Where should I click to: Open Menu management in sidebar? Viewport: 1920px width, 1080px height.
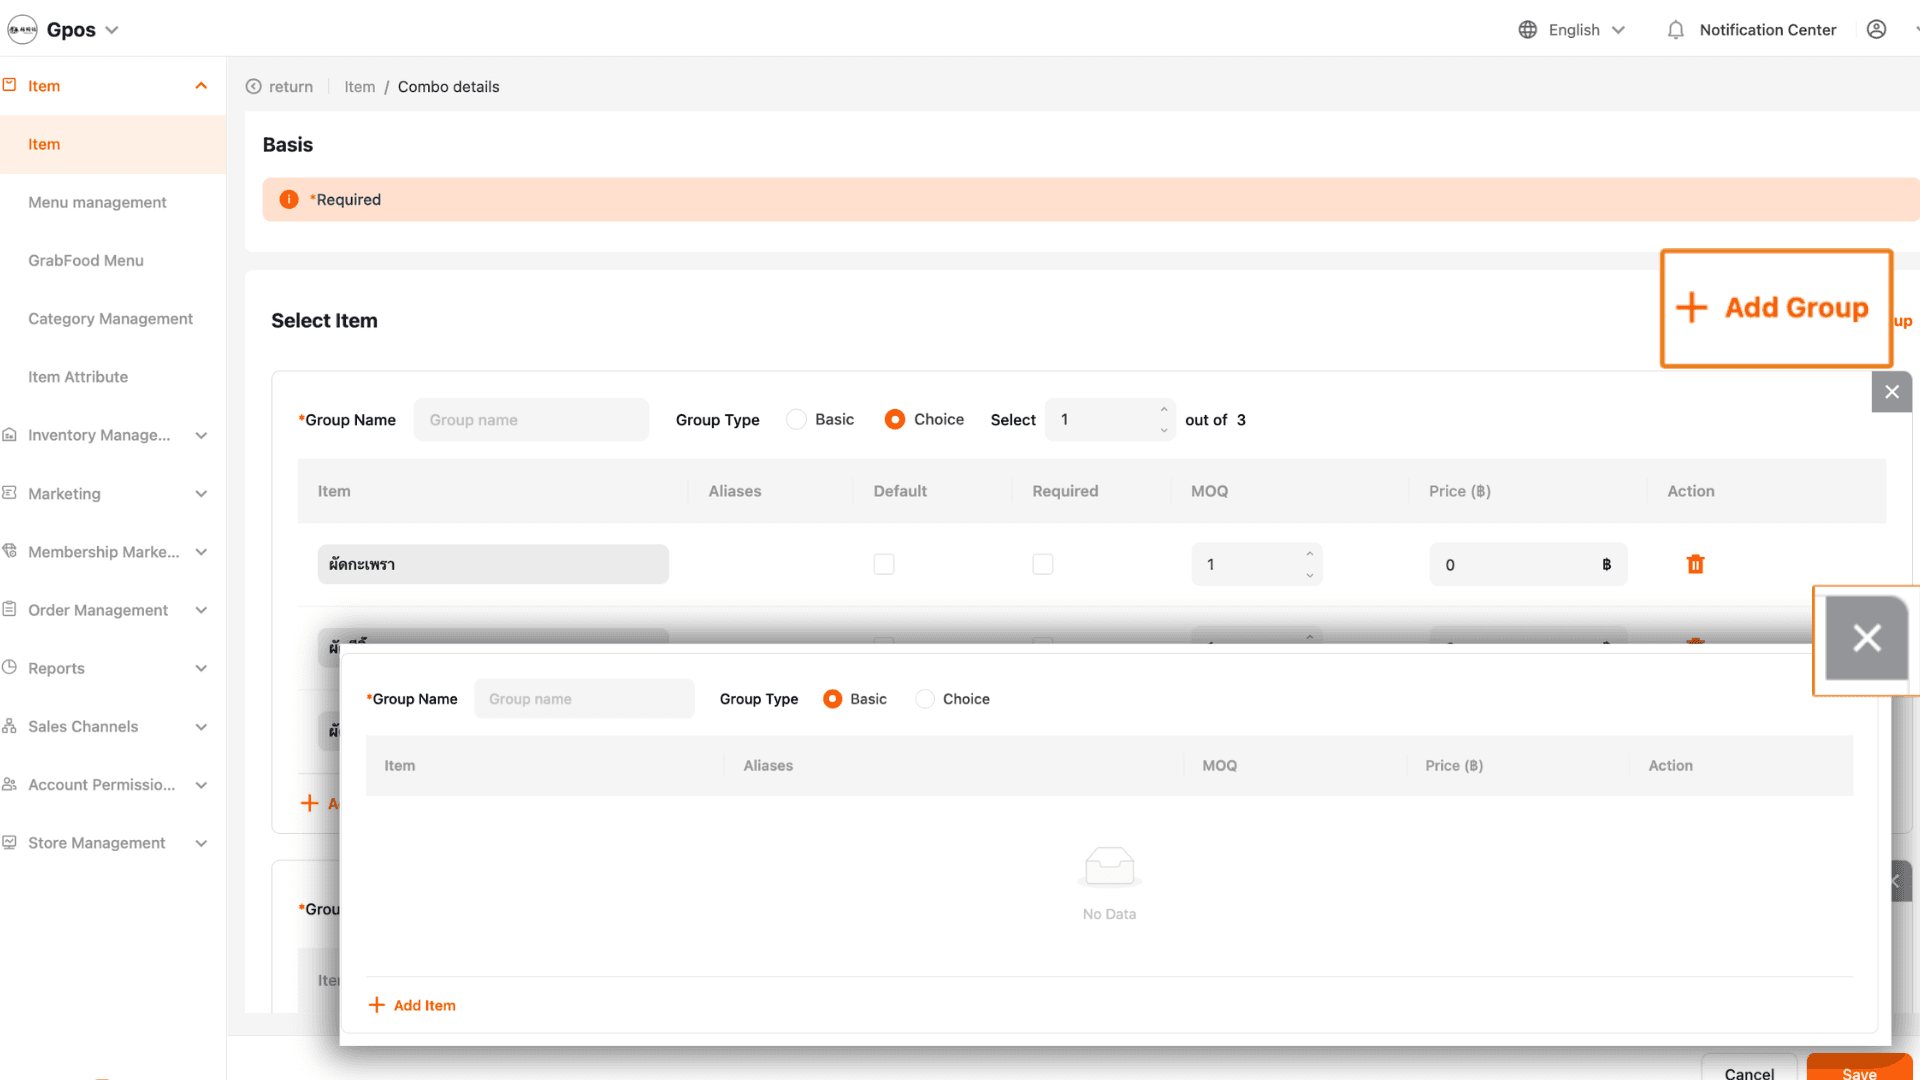pos(97,202)
